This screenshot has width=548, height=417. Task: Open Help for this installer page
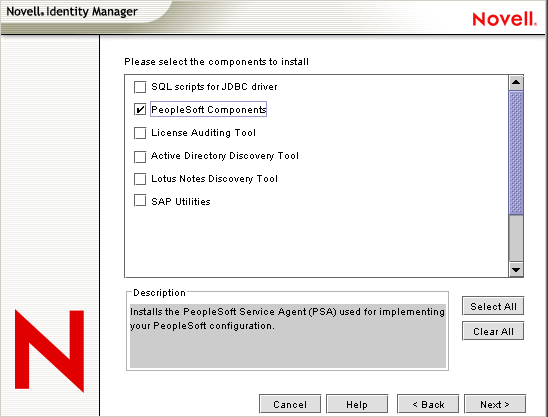tap(357, 404)
